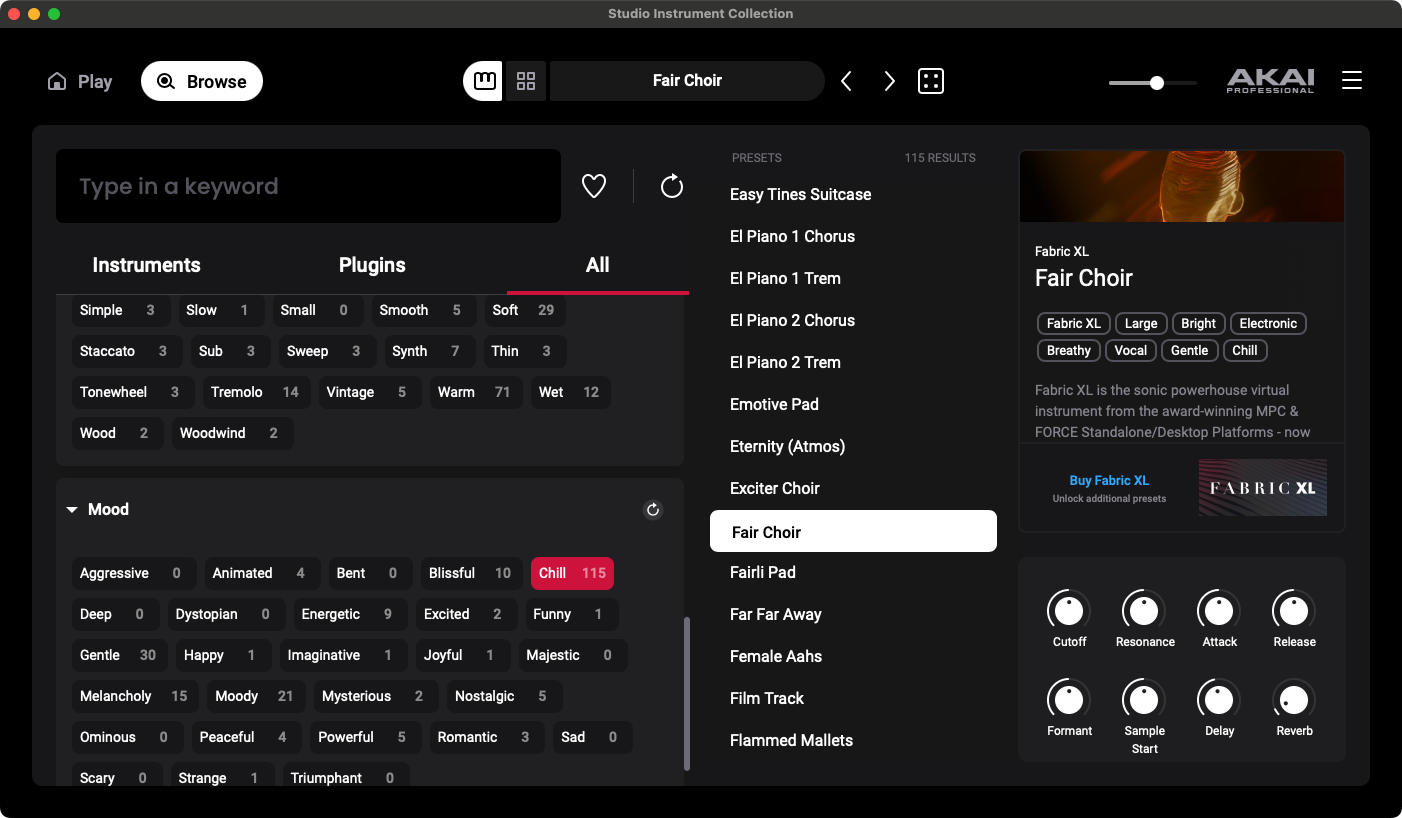
Task: Open the hamburger menu
Action: [1352, 81]
